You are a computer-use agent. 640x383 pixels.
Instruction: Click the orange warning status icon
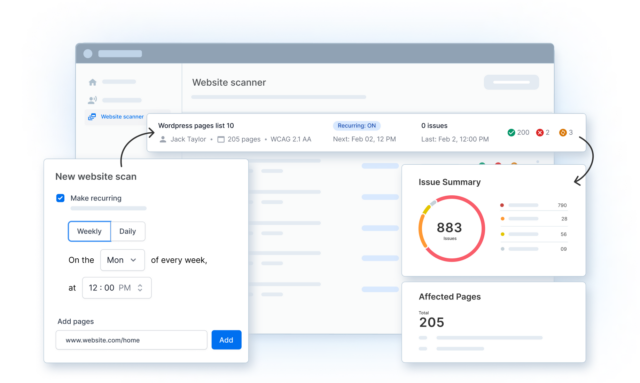tap(563, 132)
